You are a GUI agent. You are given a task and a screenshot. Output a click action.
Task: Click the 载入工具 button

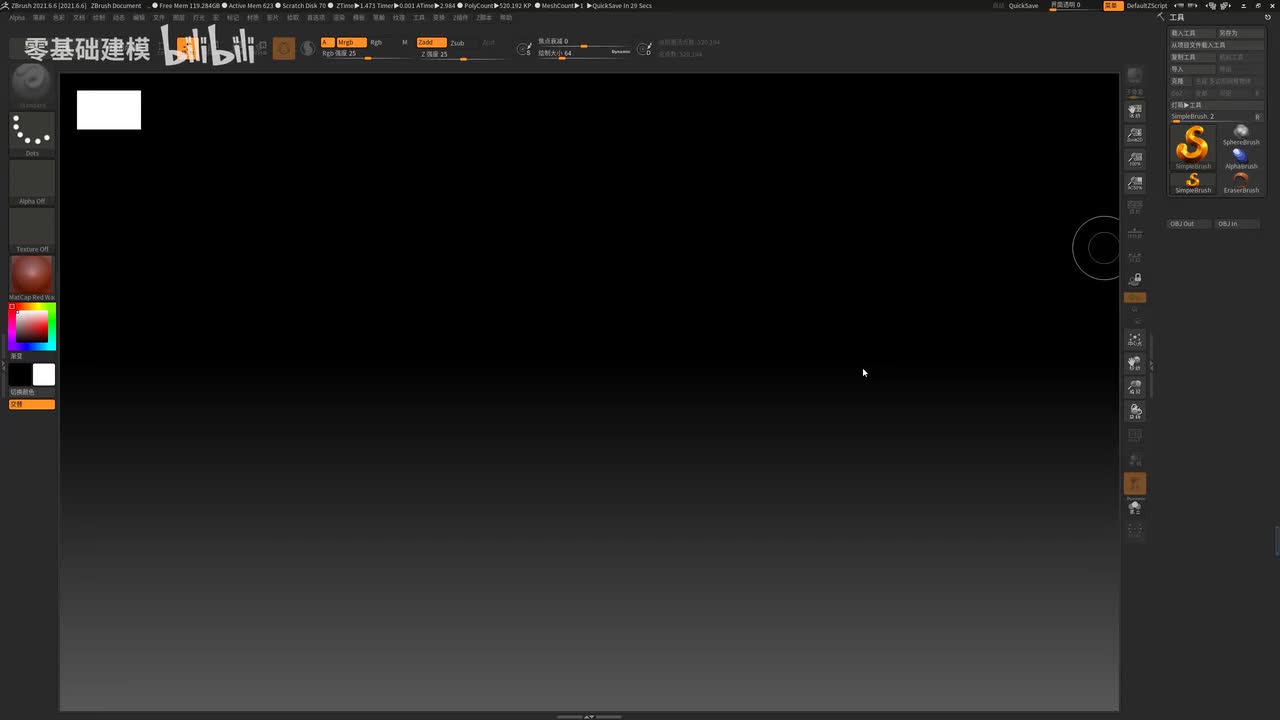[1192, 33]
